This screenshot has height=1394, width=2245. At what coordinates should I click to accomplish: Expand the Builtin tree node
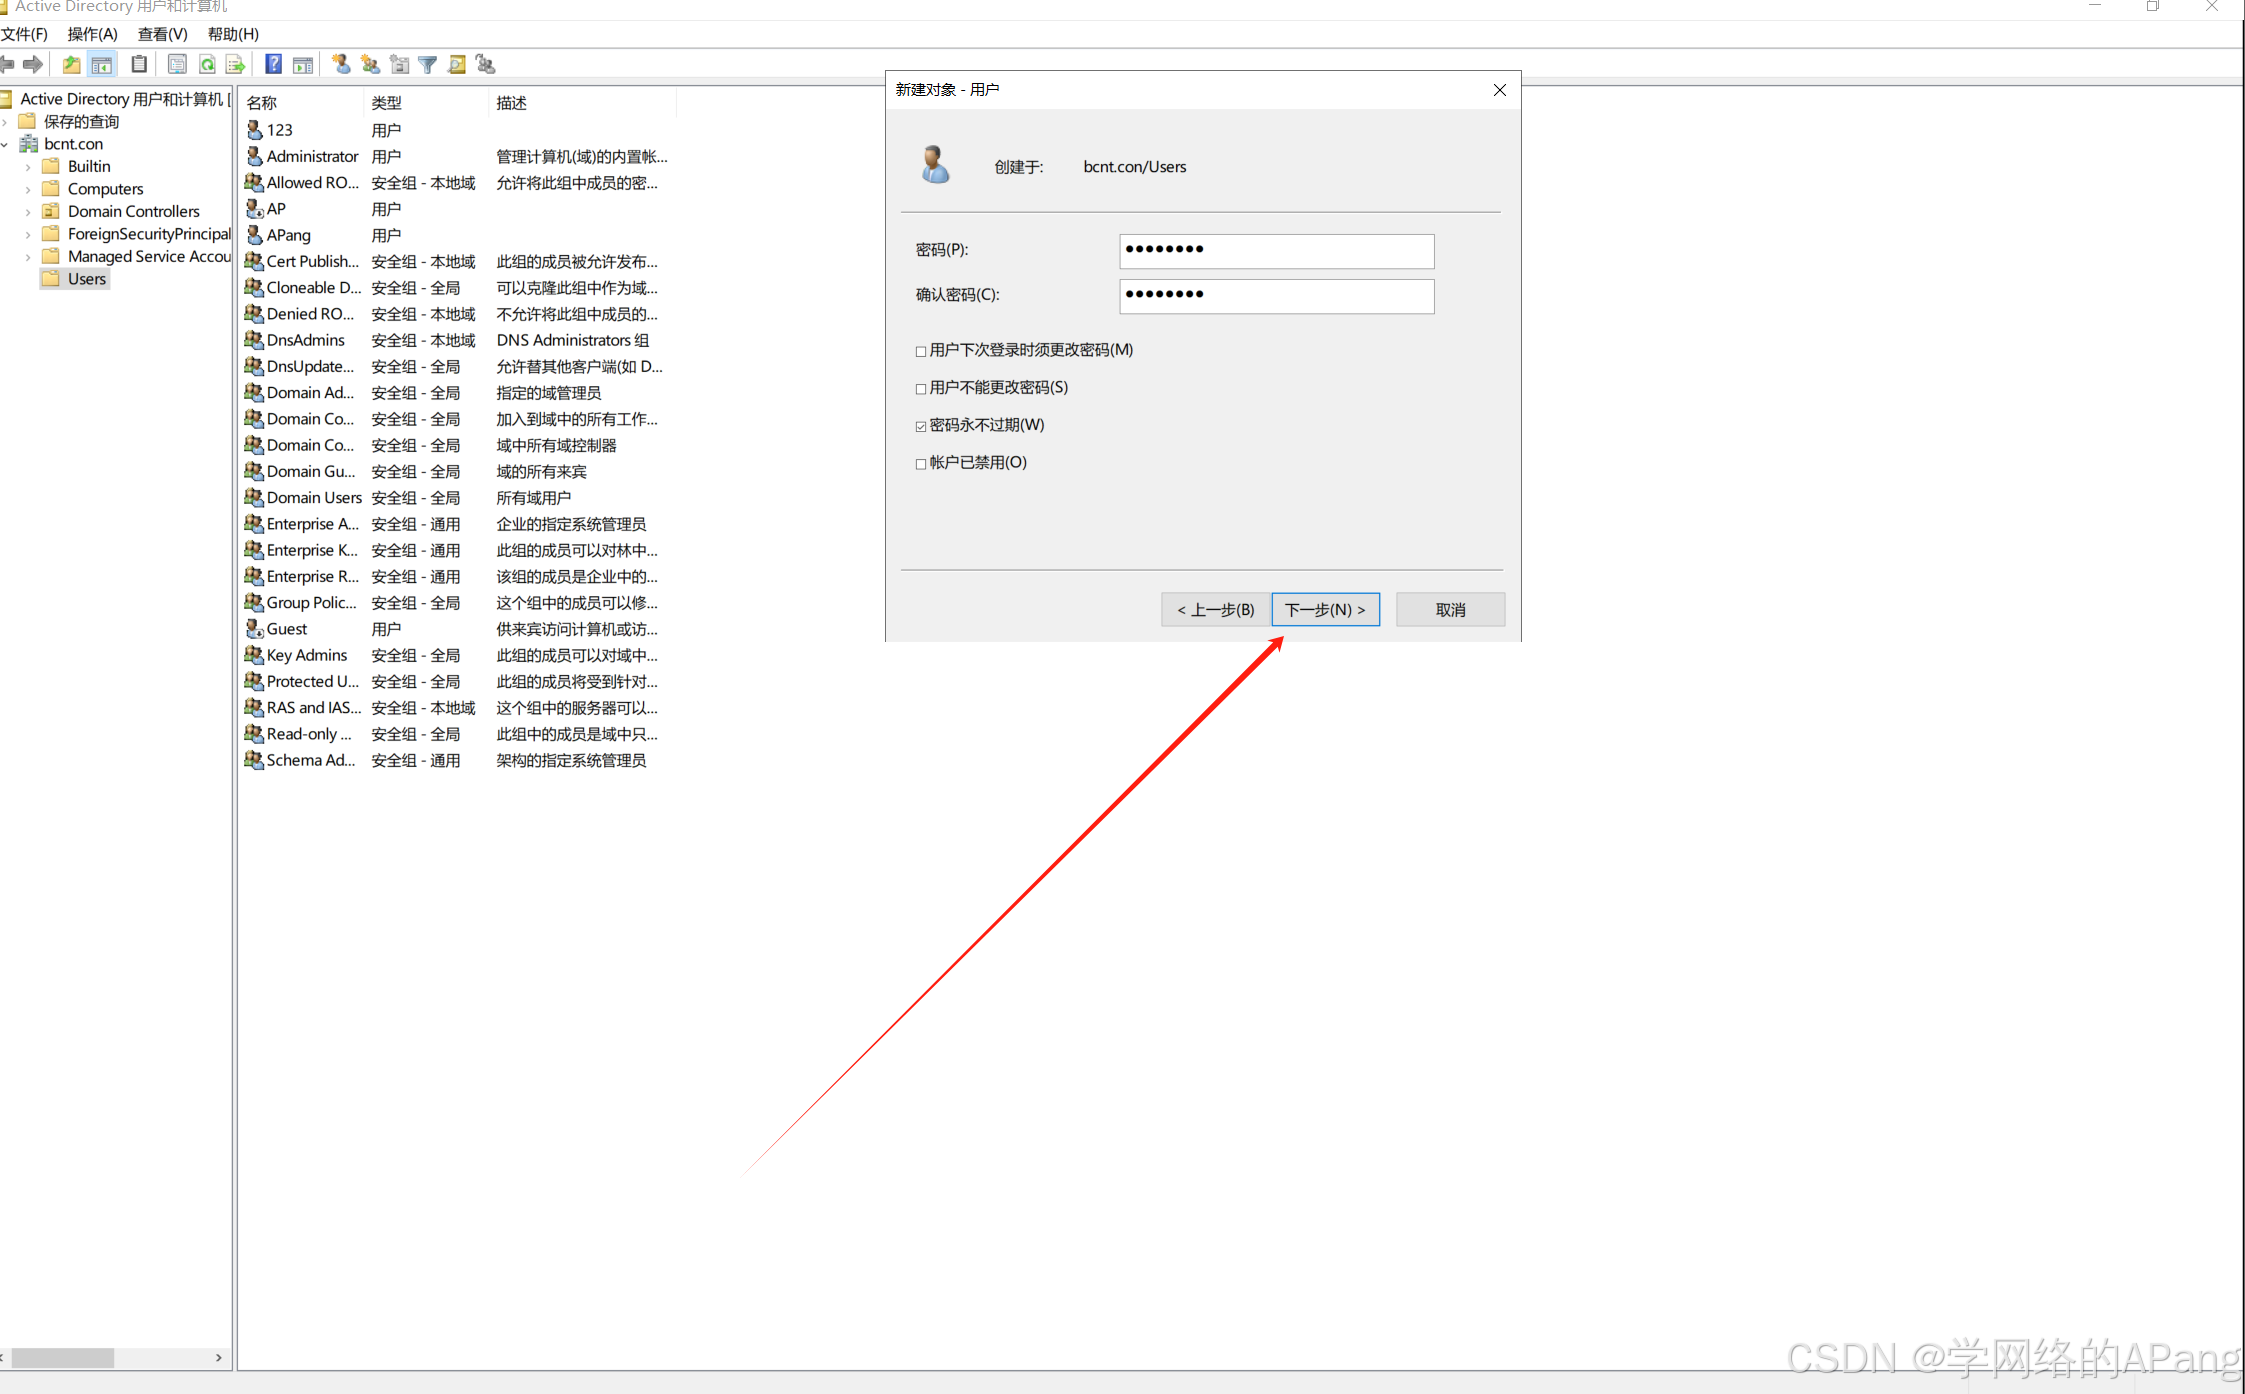point(28,167)
